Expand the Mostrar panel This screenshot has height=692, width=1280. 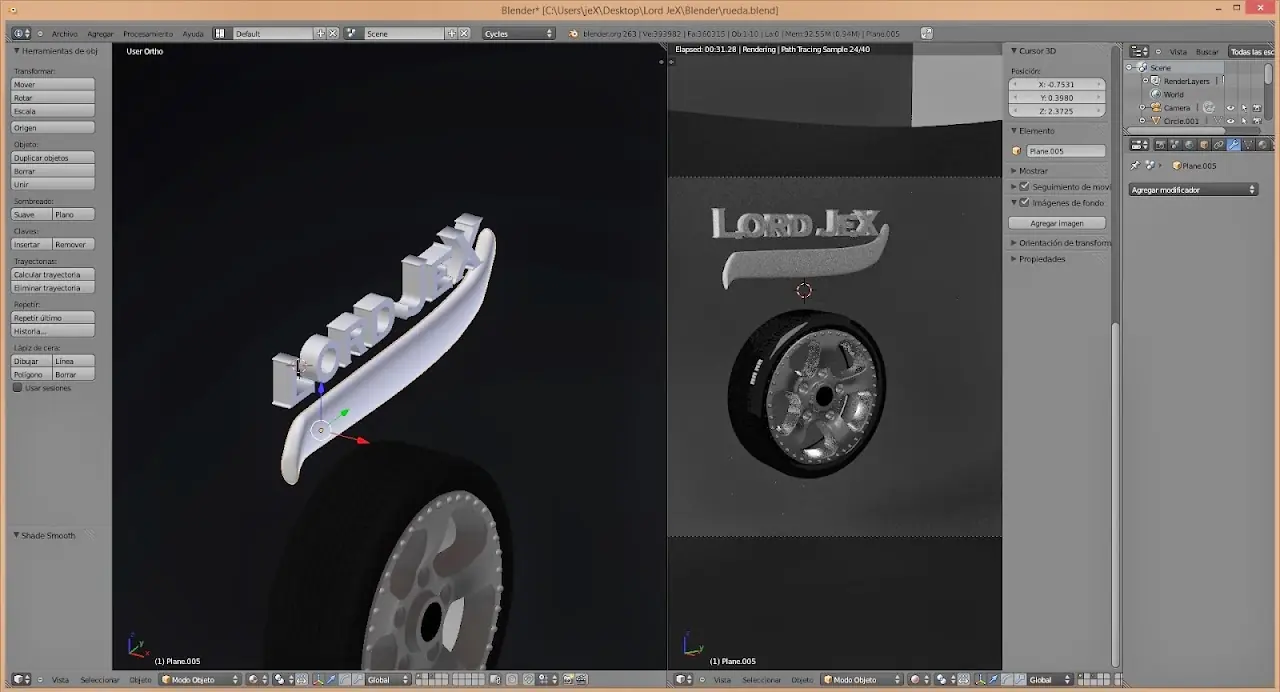pyautogui.click(x=1013, y=171)
